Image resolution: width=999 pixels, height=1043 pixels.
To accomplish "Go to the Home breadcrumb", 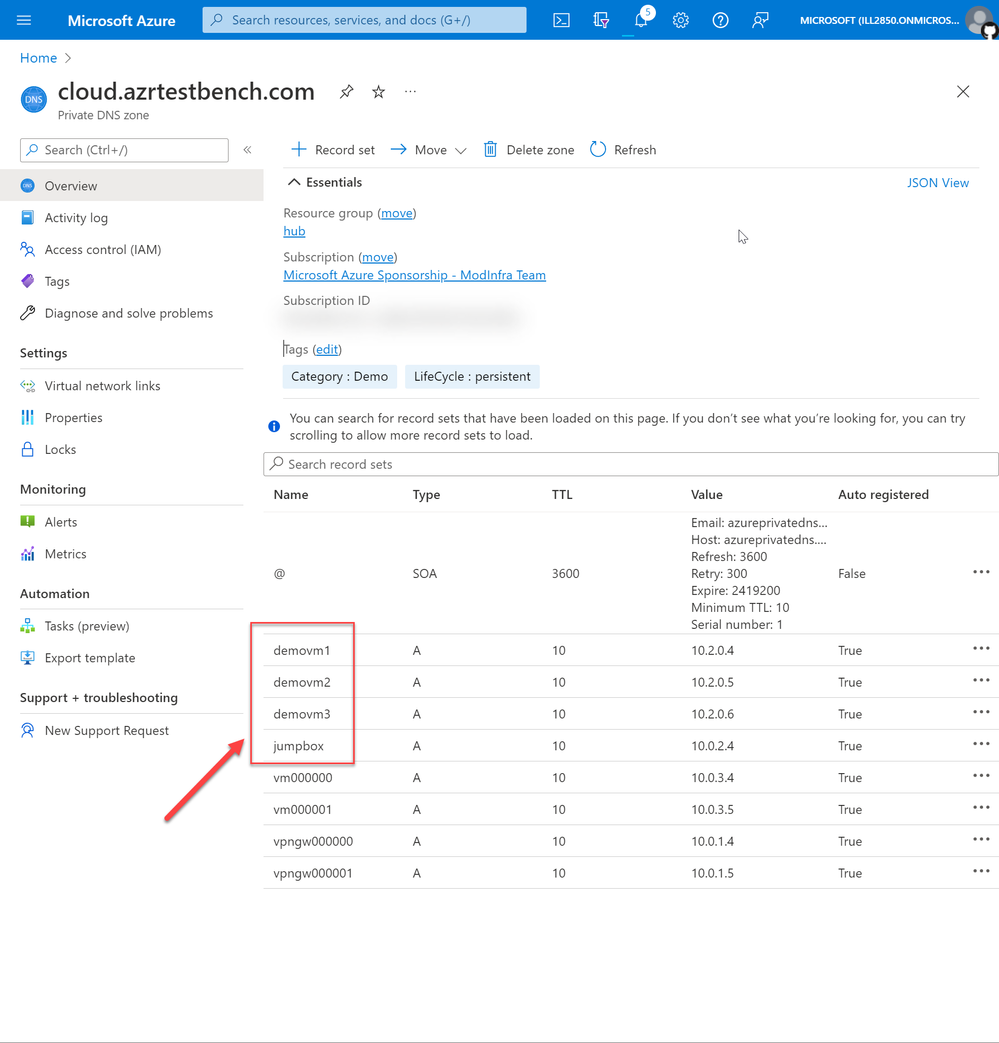I will tap(39, 58).
